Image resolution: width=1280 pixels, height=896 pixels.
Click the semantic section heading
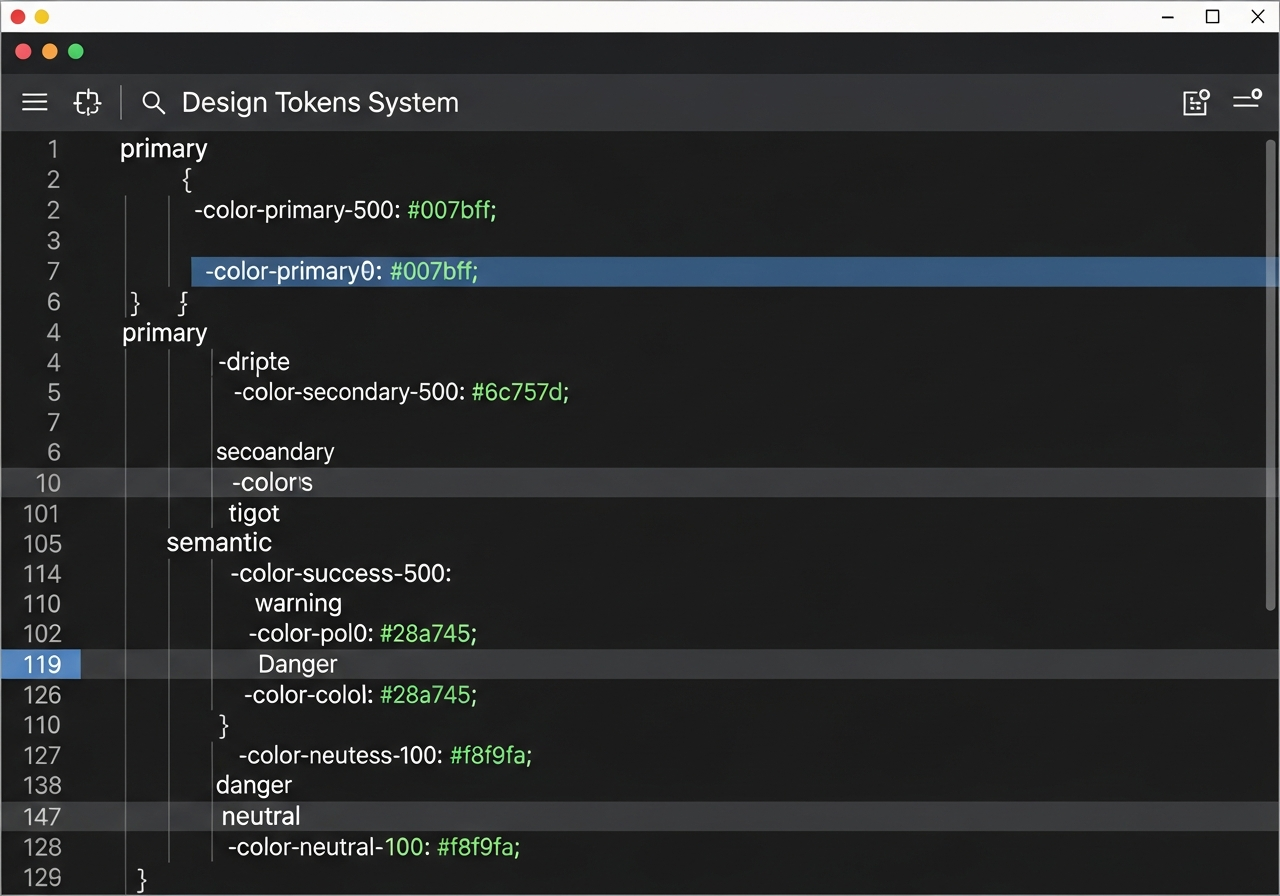(x=219, y=543)
